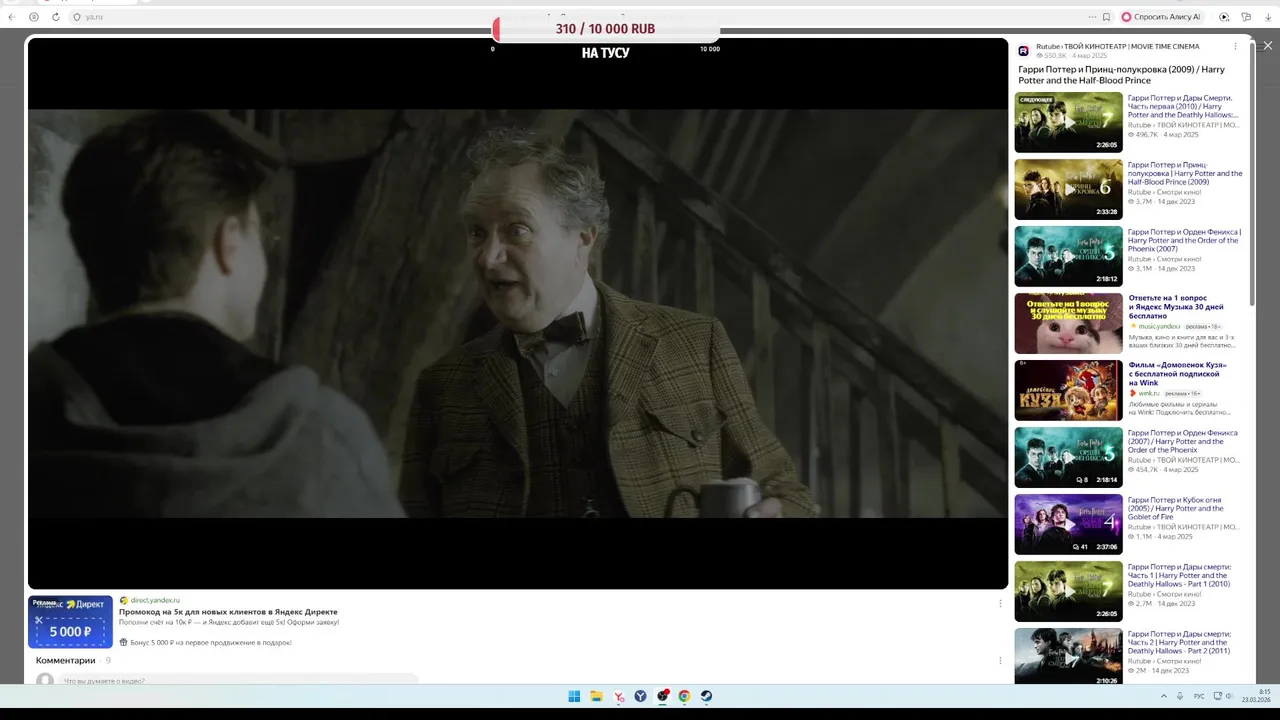Screen dimensions: 1280x720
Task: Click the main Harry Potter video player
Action: point(518,313)
